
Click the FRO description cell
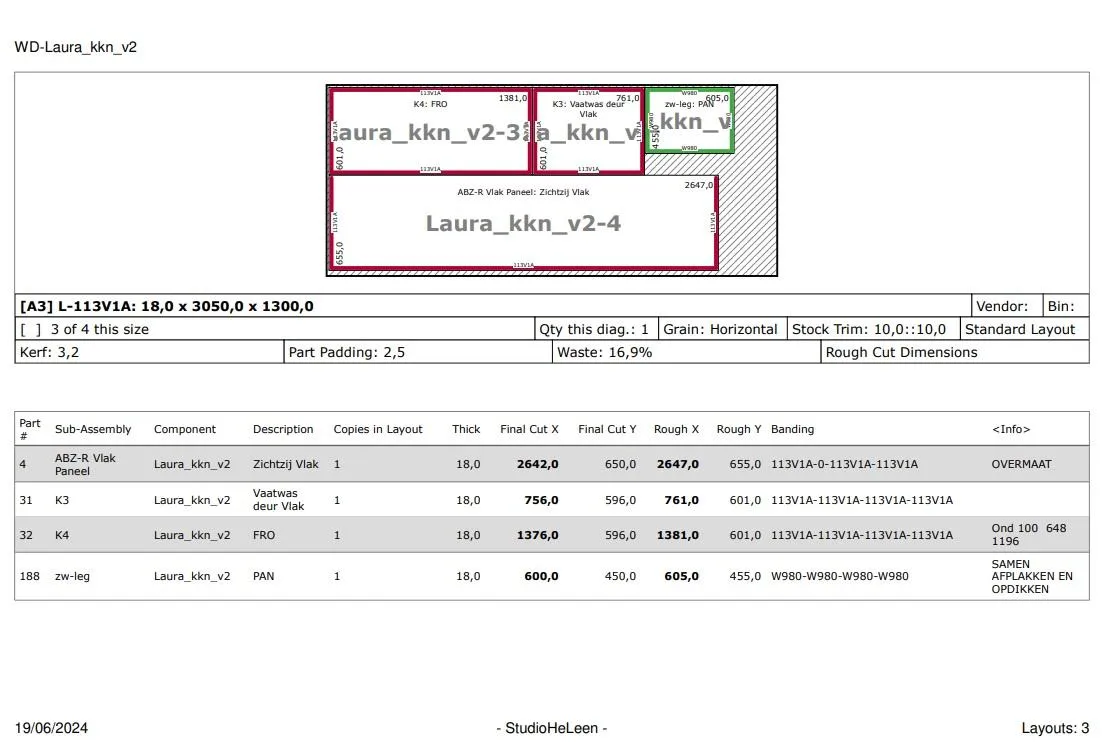point(264,536)
